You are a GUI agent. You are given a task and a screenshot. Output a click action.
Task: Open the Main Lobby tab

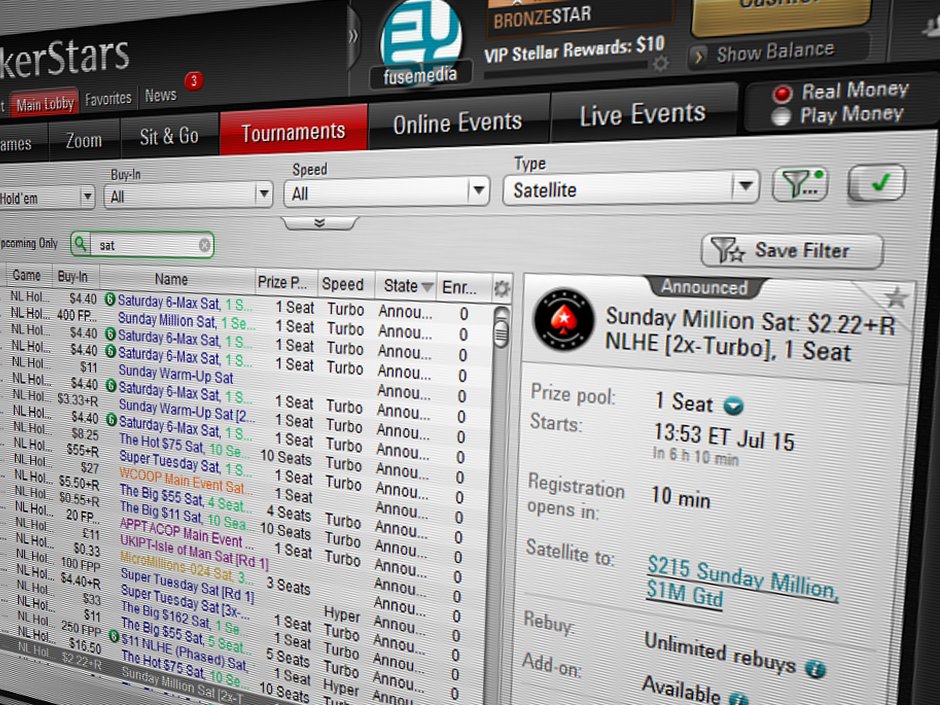[45, 105]
